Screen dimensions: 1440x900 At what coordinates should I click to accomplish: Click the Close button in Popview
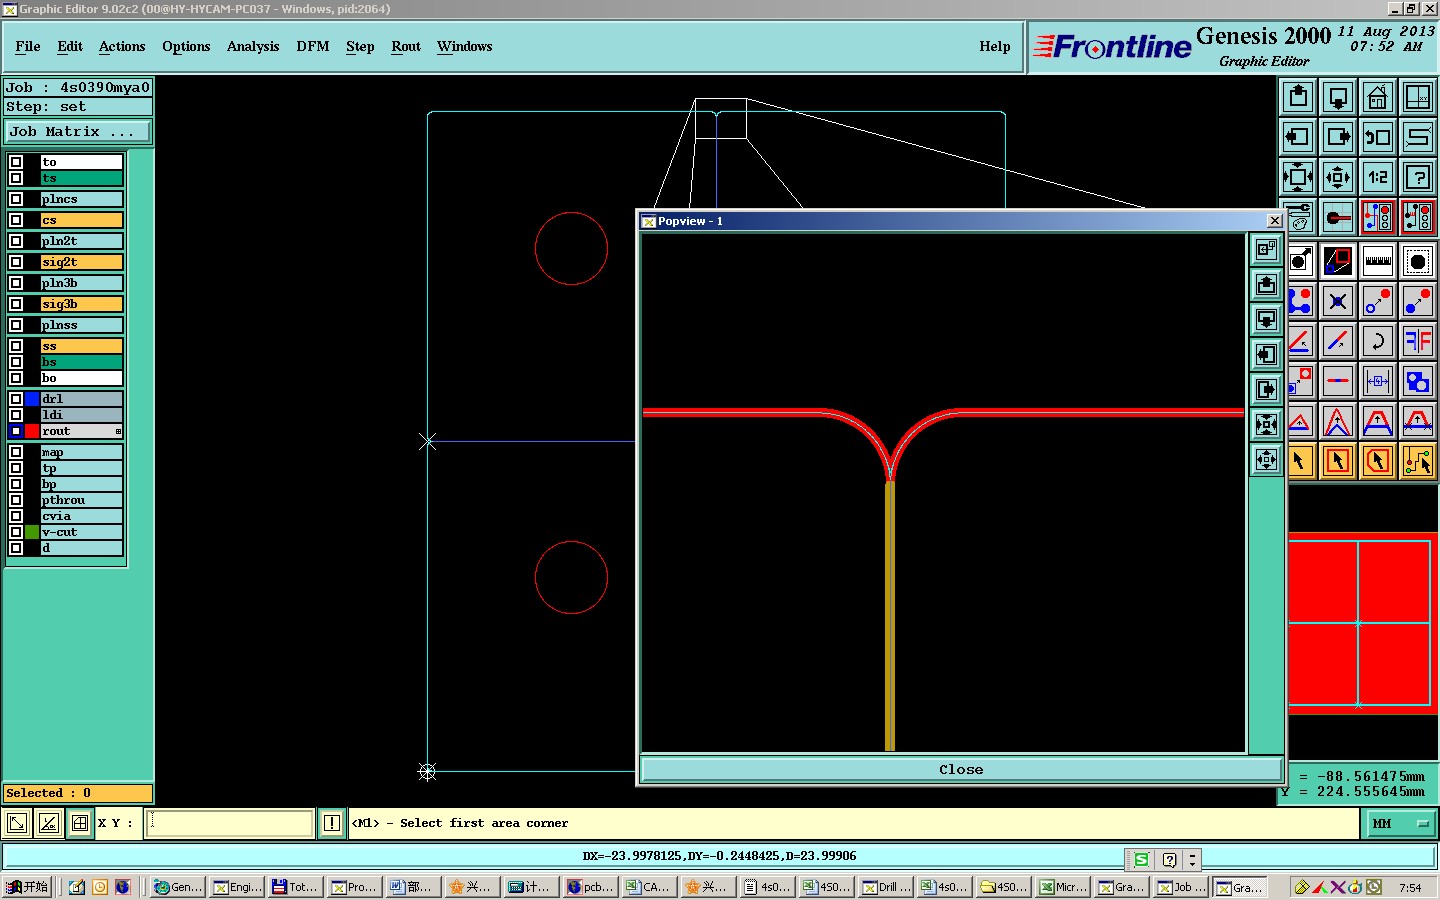click(x=961, y=769)
